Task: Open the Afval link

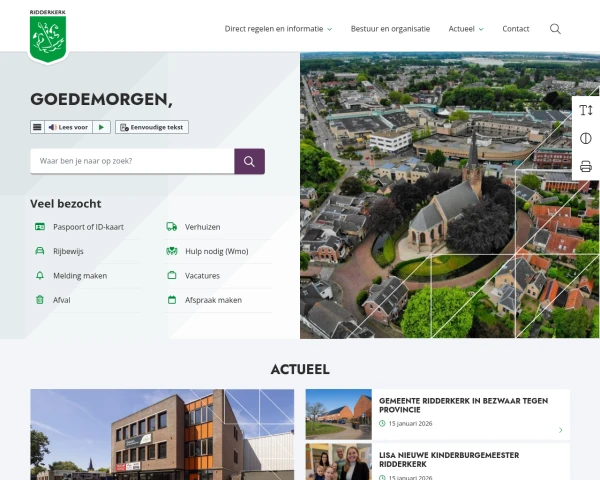Action: pos(62,300)
